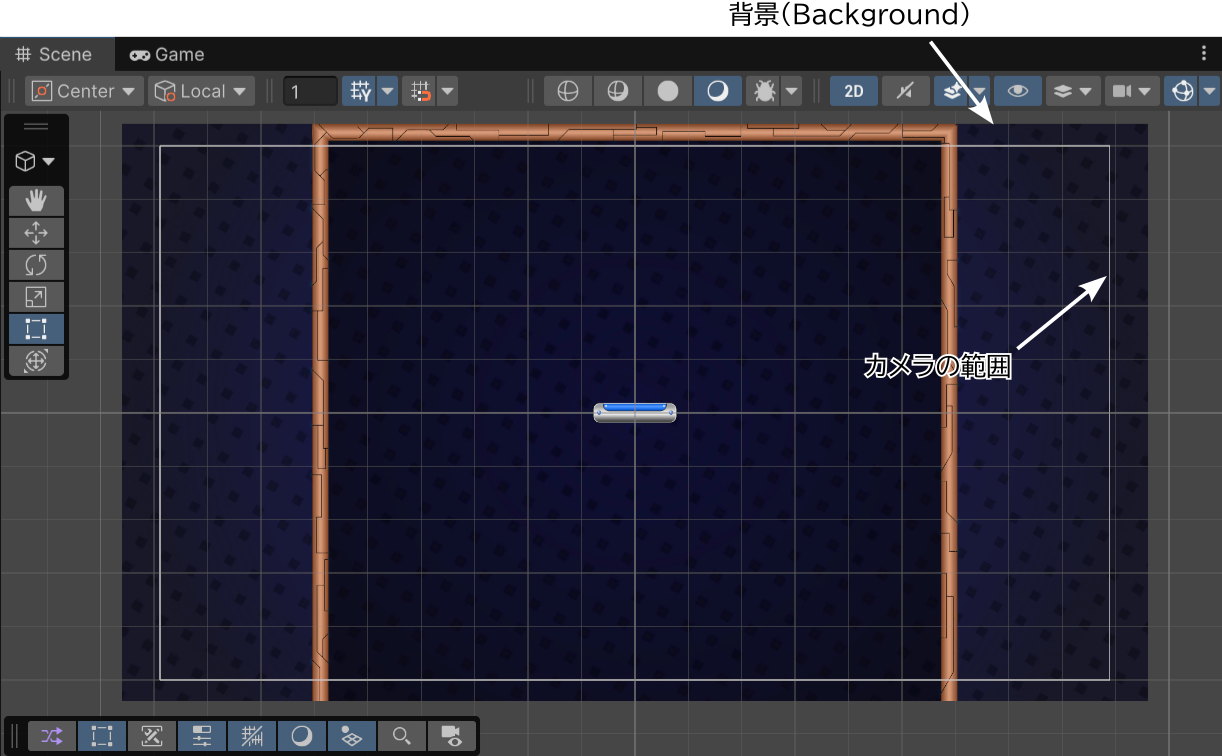
Task: Grab the tools overlay drag handle
Action: 36,127
